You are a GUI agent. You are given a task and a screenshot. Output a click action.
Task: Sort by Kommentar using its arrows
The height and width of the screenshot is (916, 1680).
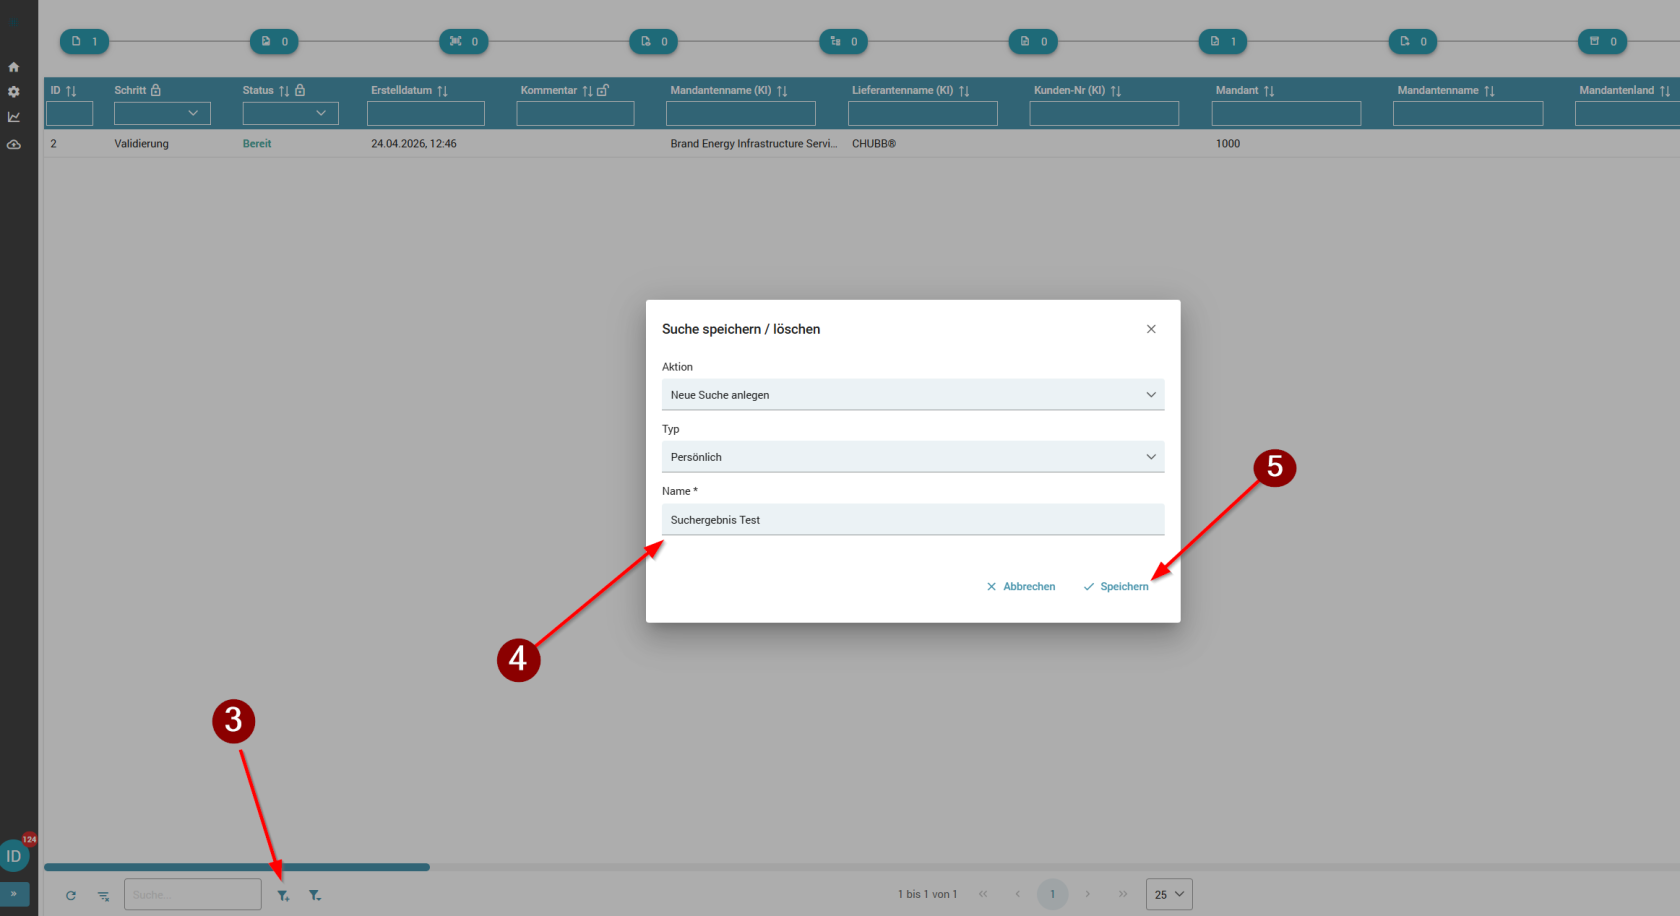pos(587,91)
